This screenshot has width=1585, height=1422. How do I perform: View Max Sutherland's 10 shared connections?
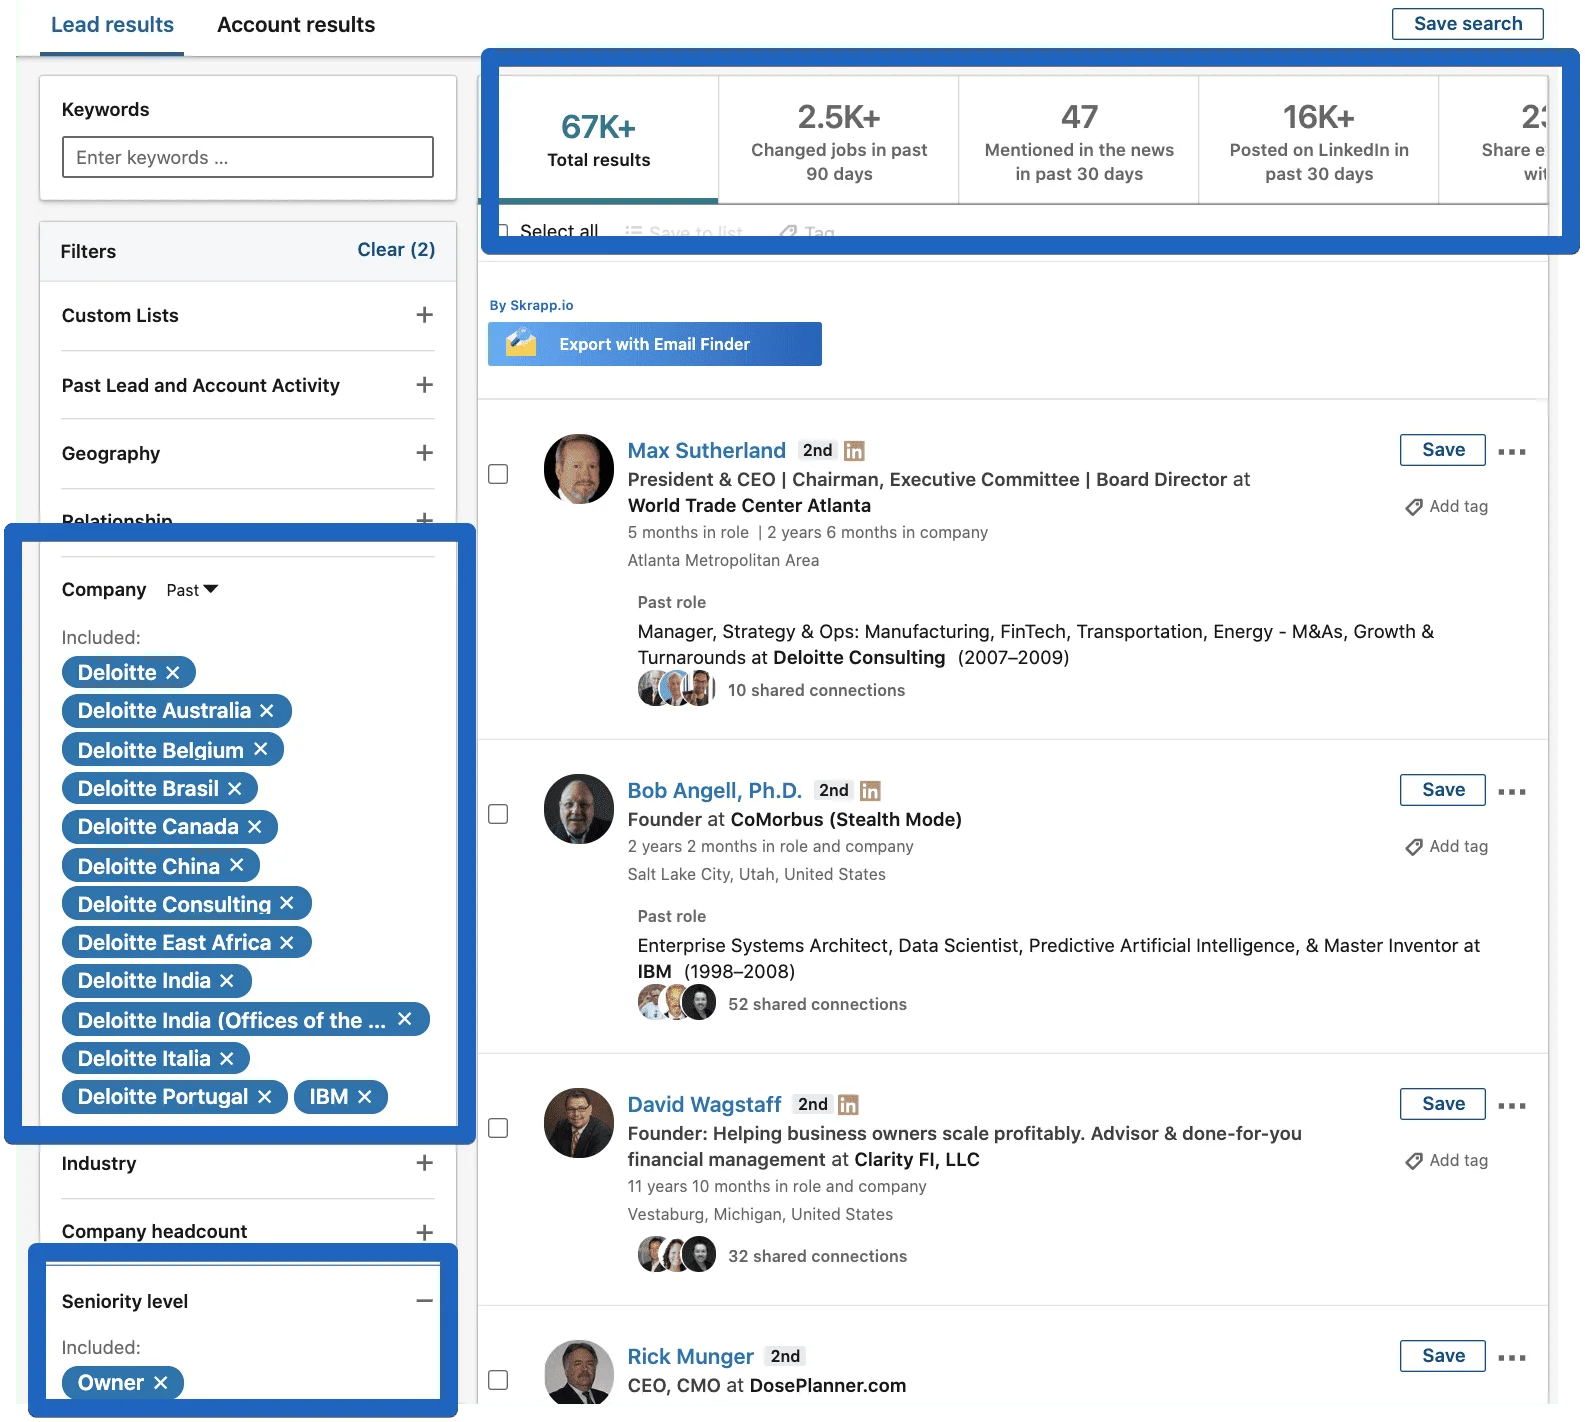[x=815, y=691]
